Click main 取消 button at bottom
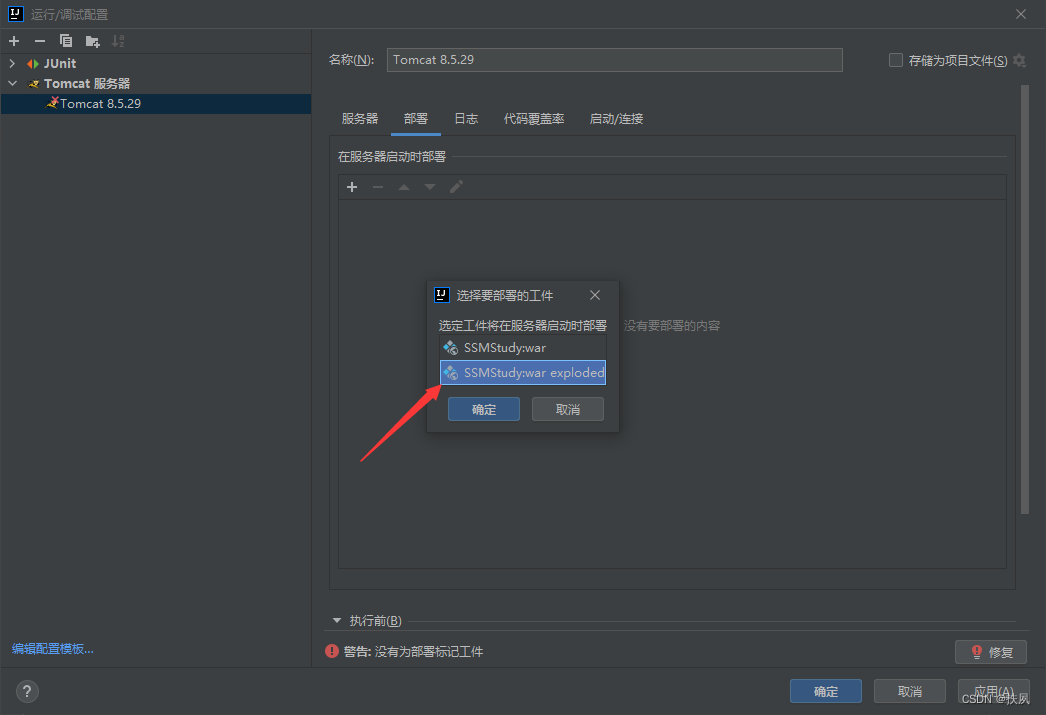This screenshot has width=1046, height=715. tap(910, 692)
